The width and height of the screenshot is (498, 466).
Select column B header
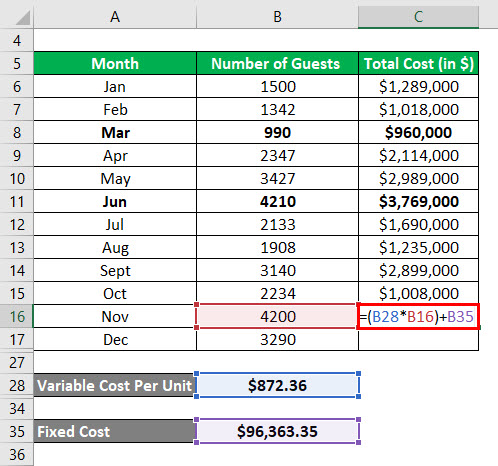277,16
